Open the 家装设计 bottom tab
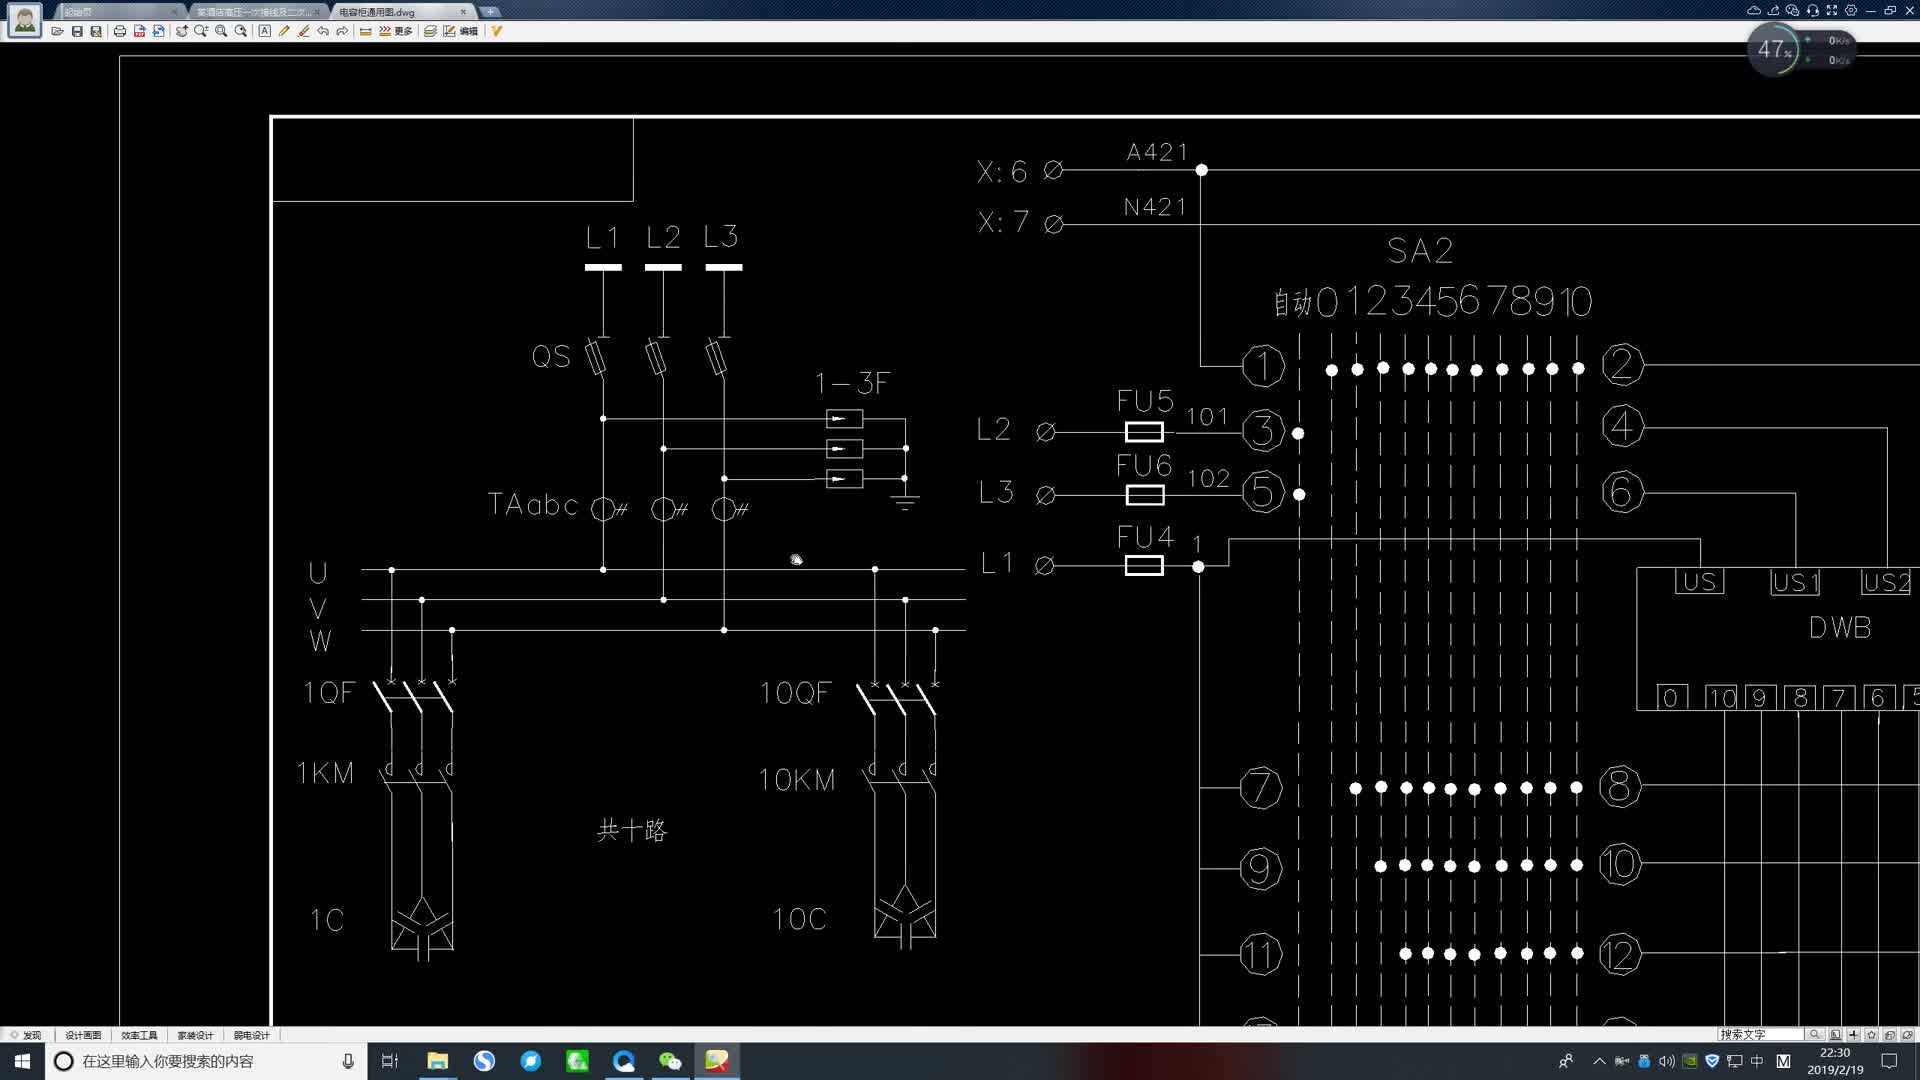Image resolution: width=1920 pixels, height=1080 pixels. click(195, 1035)
